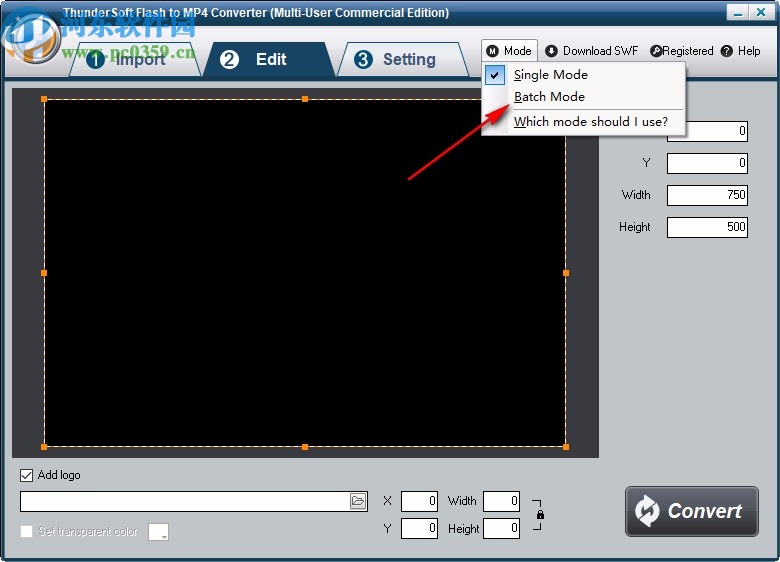Open the transparent color picker swatch
The width and height of the screenshot is (780, 562).
pos(158,532)
